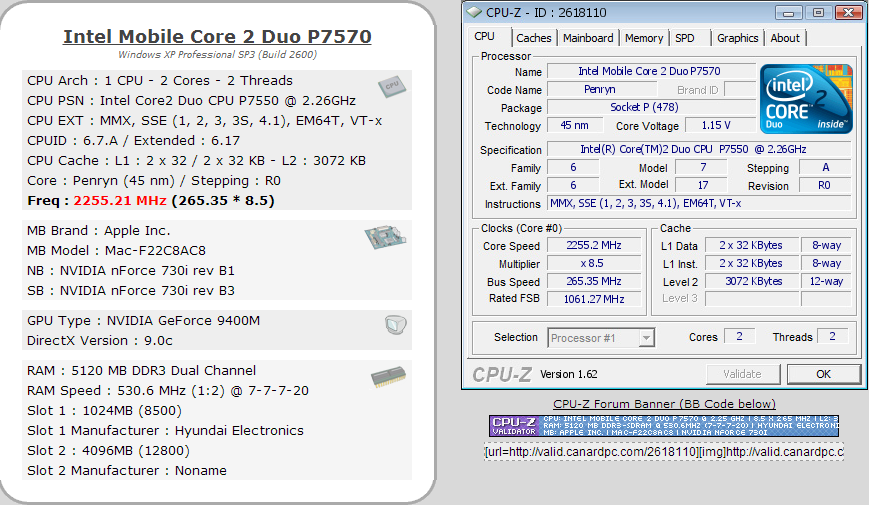Click the red Freq 2255.21 MHz text

pos(120,201)
